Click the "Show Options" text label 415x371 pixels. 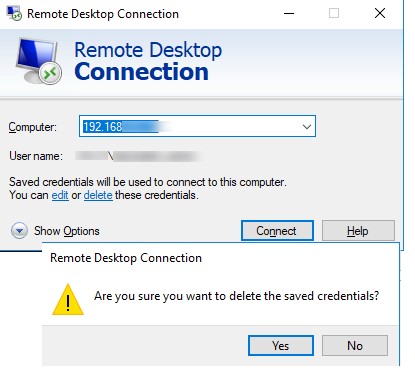click(x=67, y=231)
